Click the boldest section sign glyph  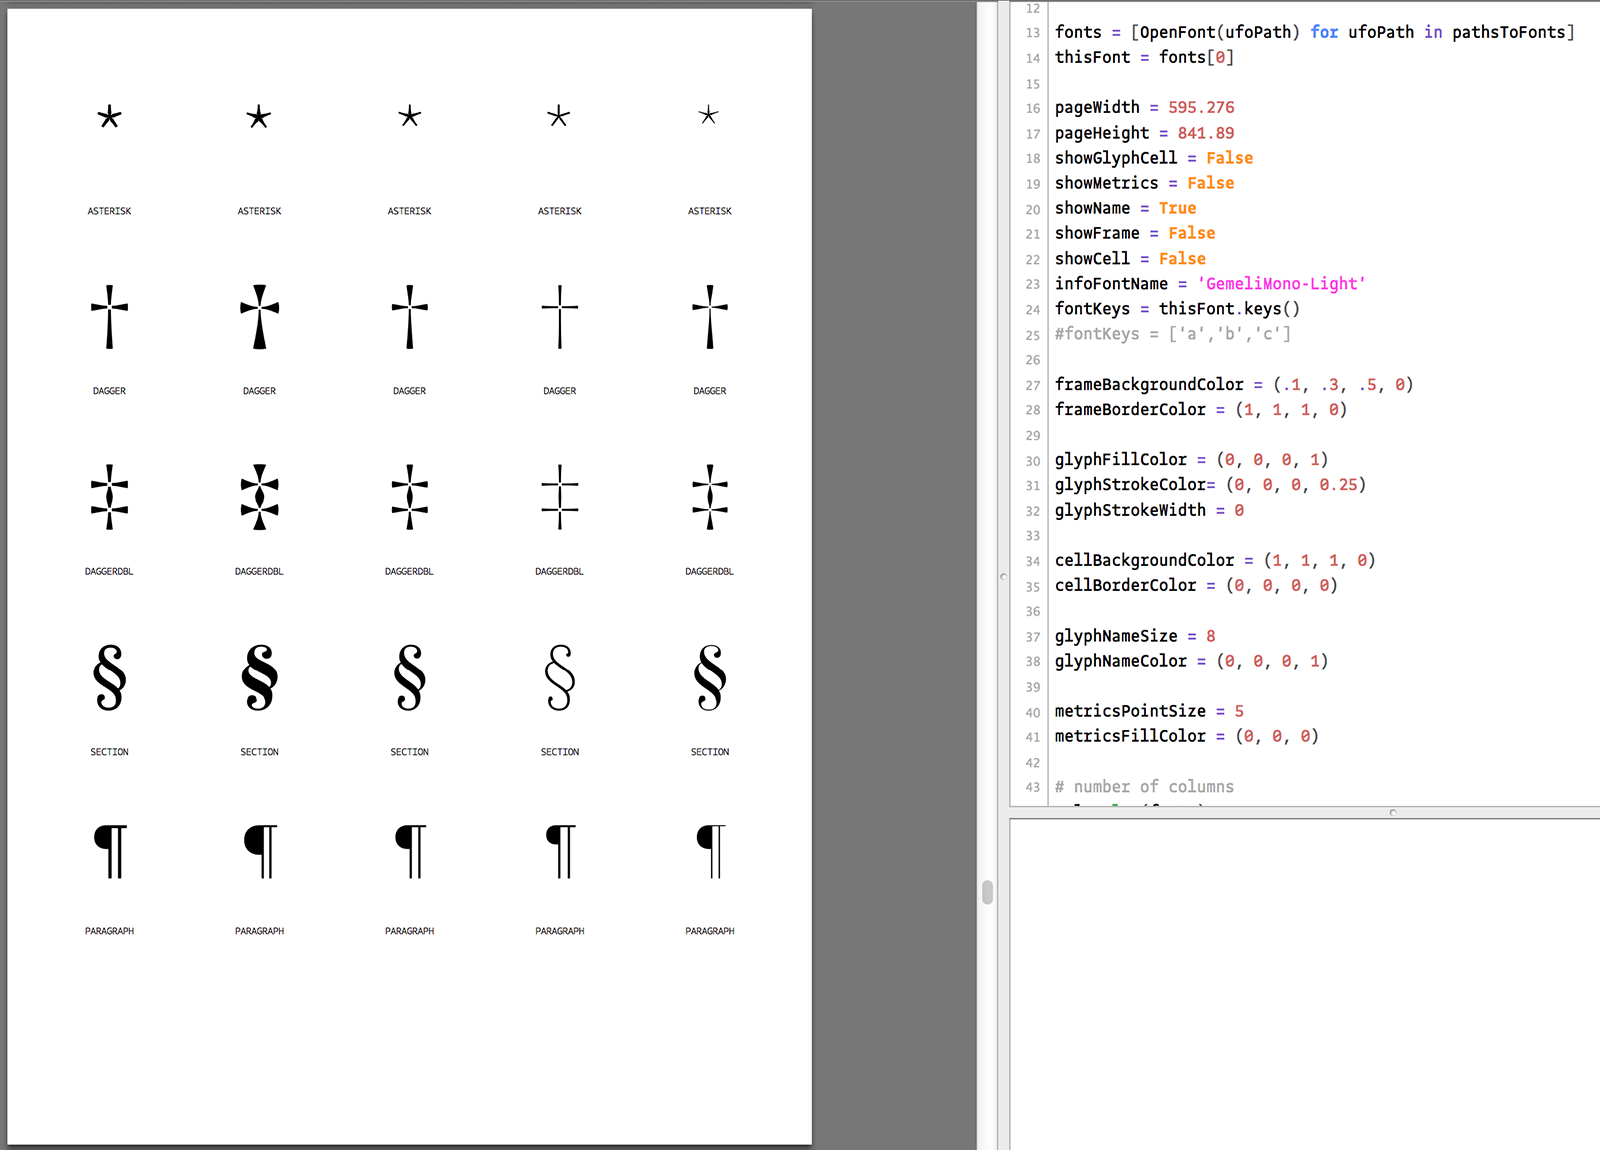point(259,677)
